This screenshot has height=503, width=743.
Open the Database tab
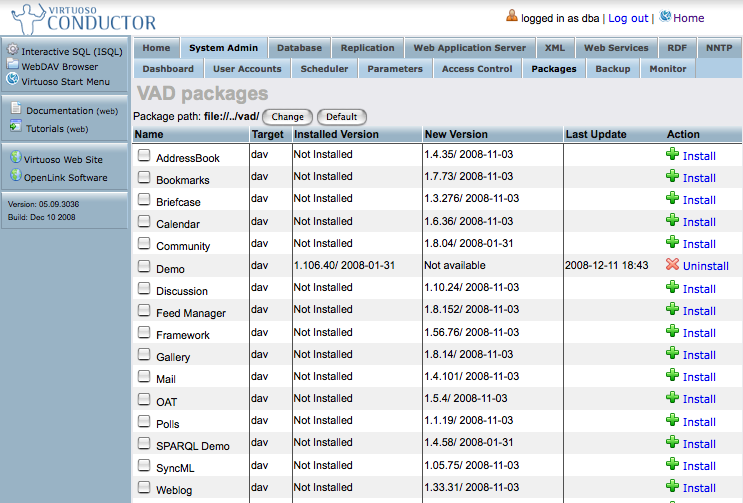[299, 48]
